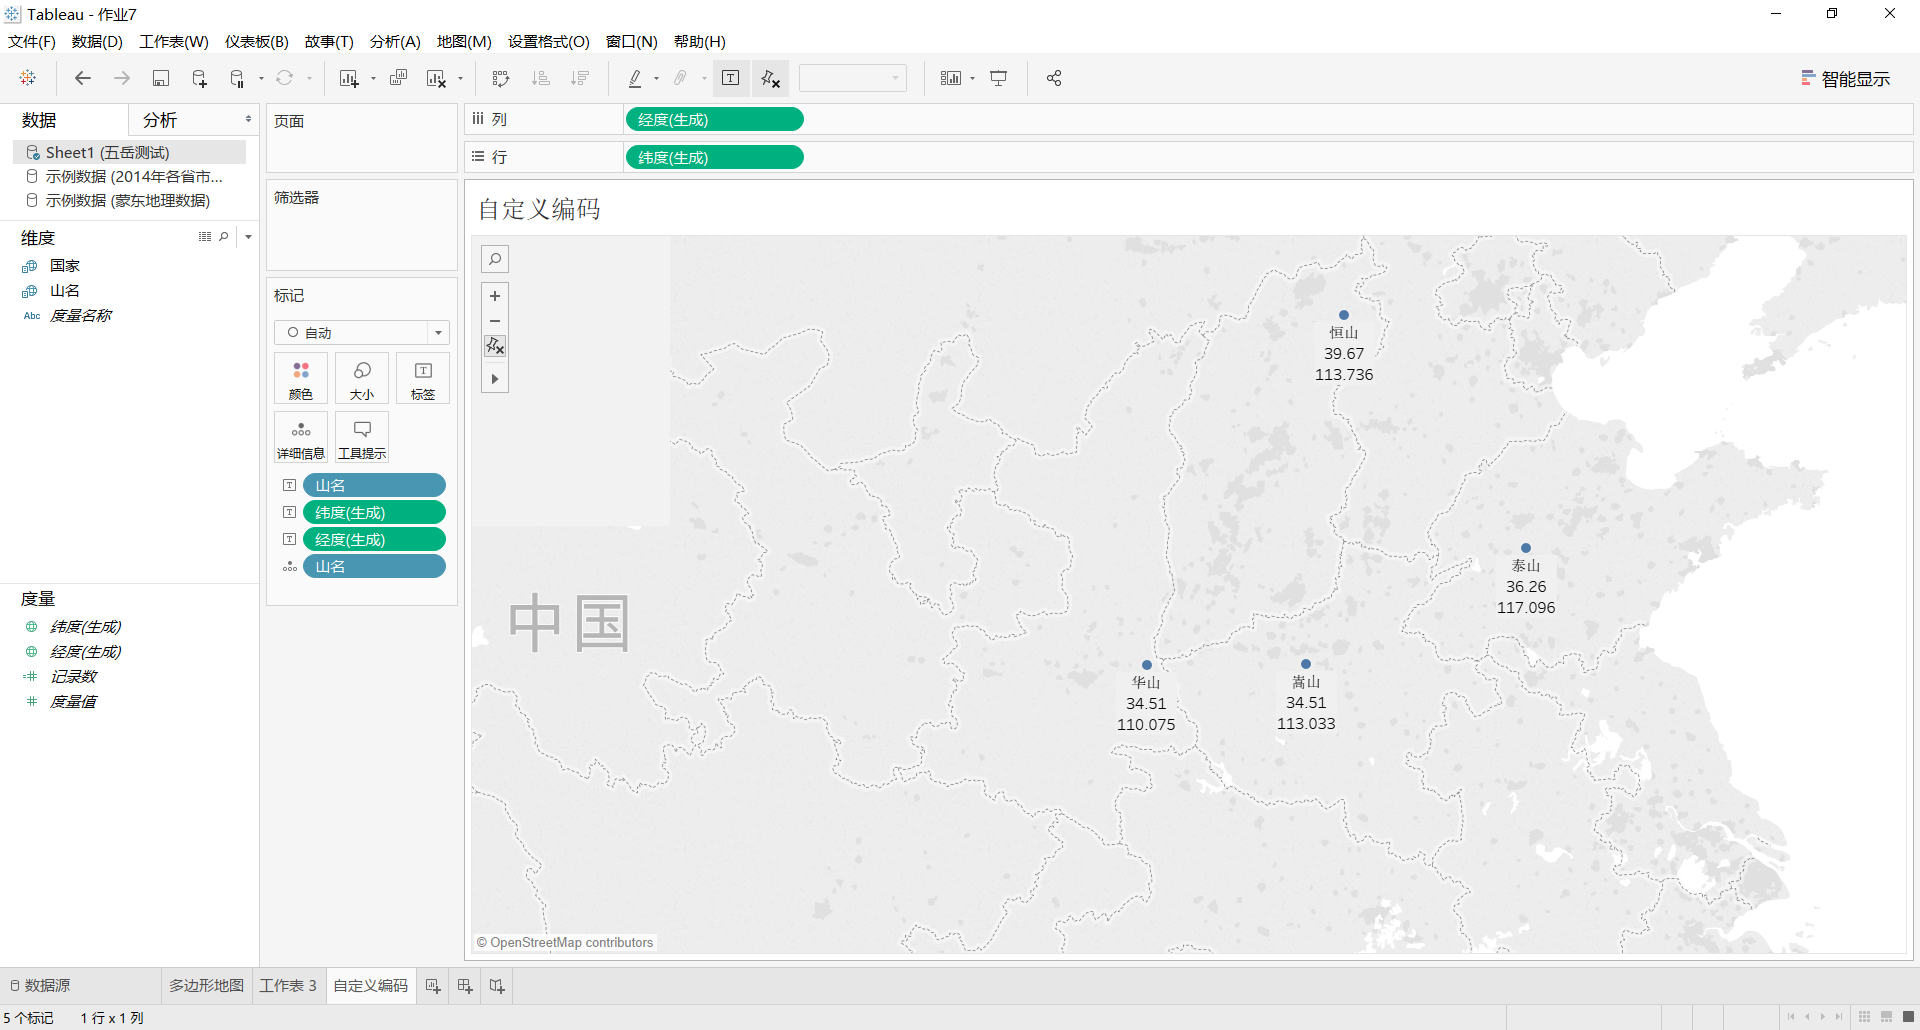Open the fit selector dropdown in the toolbar
Viewport: 1920px width, 1030px height.
(x=895, y=77)
